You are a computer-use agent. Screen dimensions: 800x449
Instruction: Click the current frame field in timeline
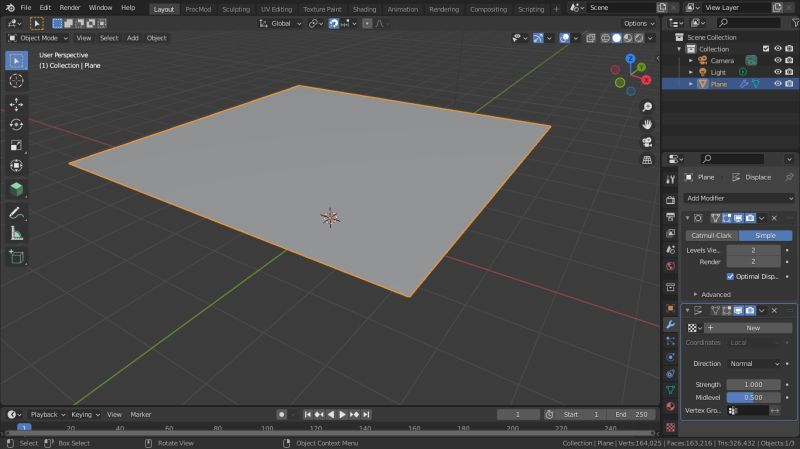coord(518,415)
